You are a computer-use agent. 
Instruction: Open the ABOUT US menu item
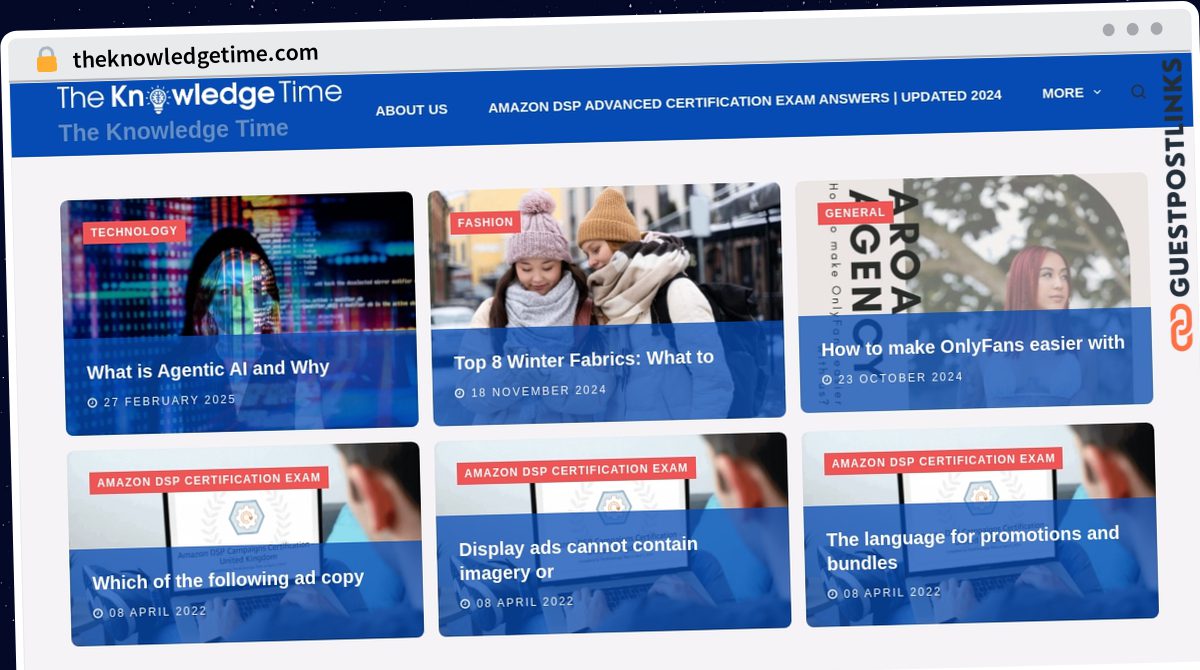pos(411,110)
